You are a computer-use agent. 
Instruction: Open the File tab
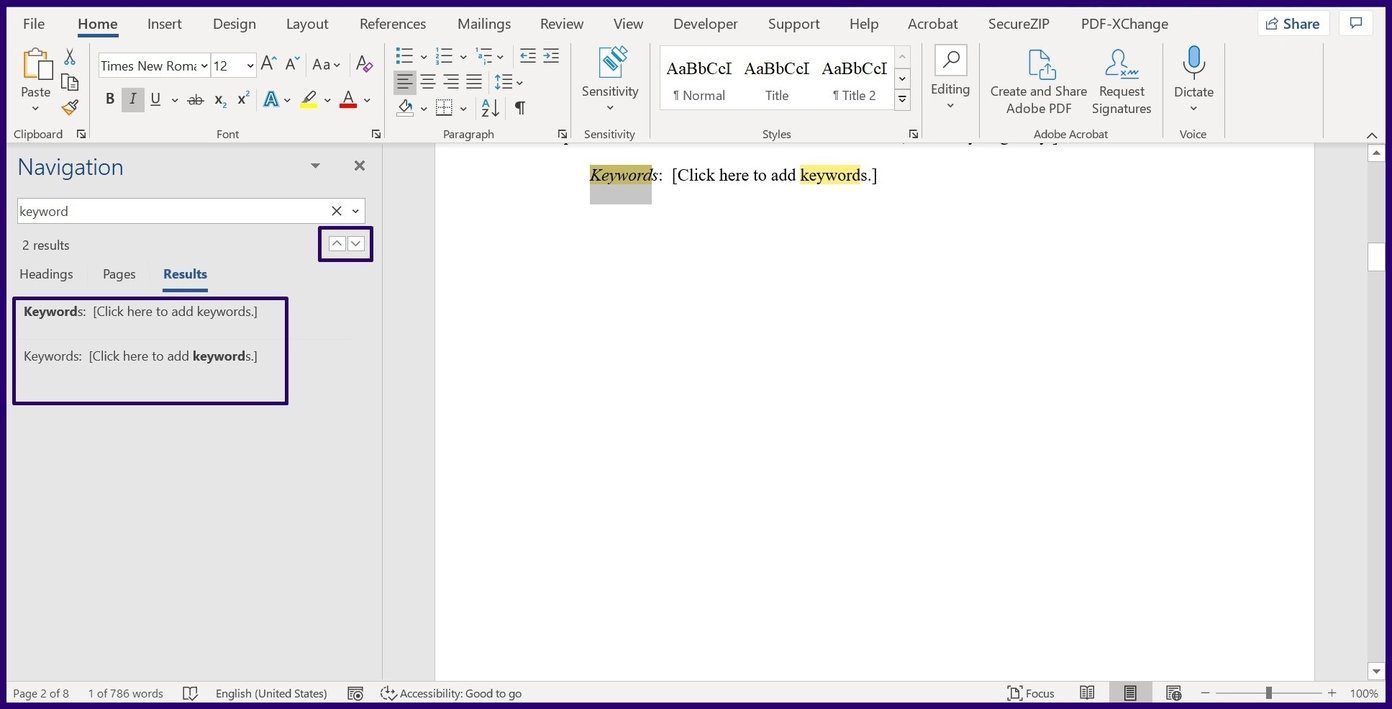pyautogui.click(x=33, y=23)
